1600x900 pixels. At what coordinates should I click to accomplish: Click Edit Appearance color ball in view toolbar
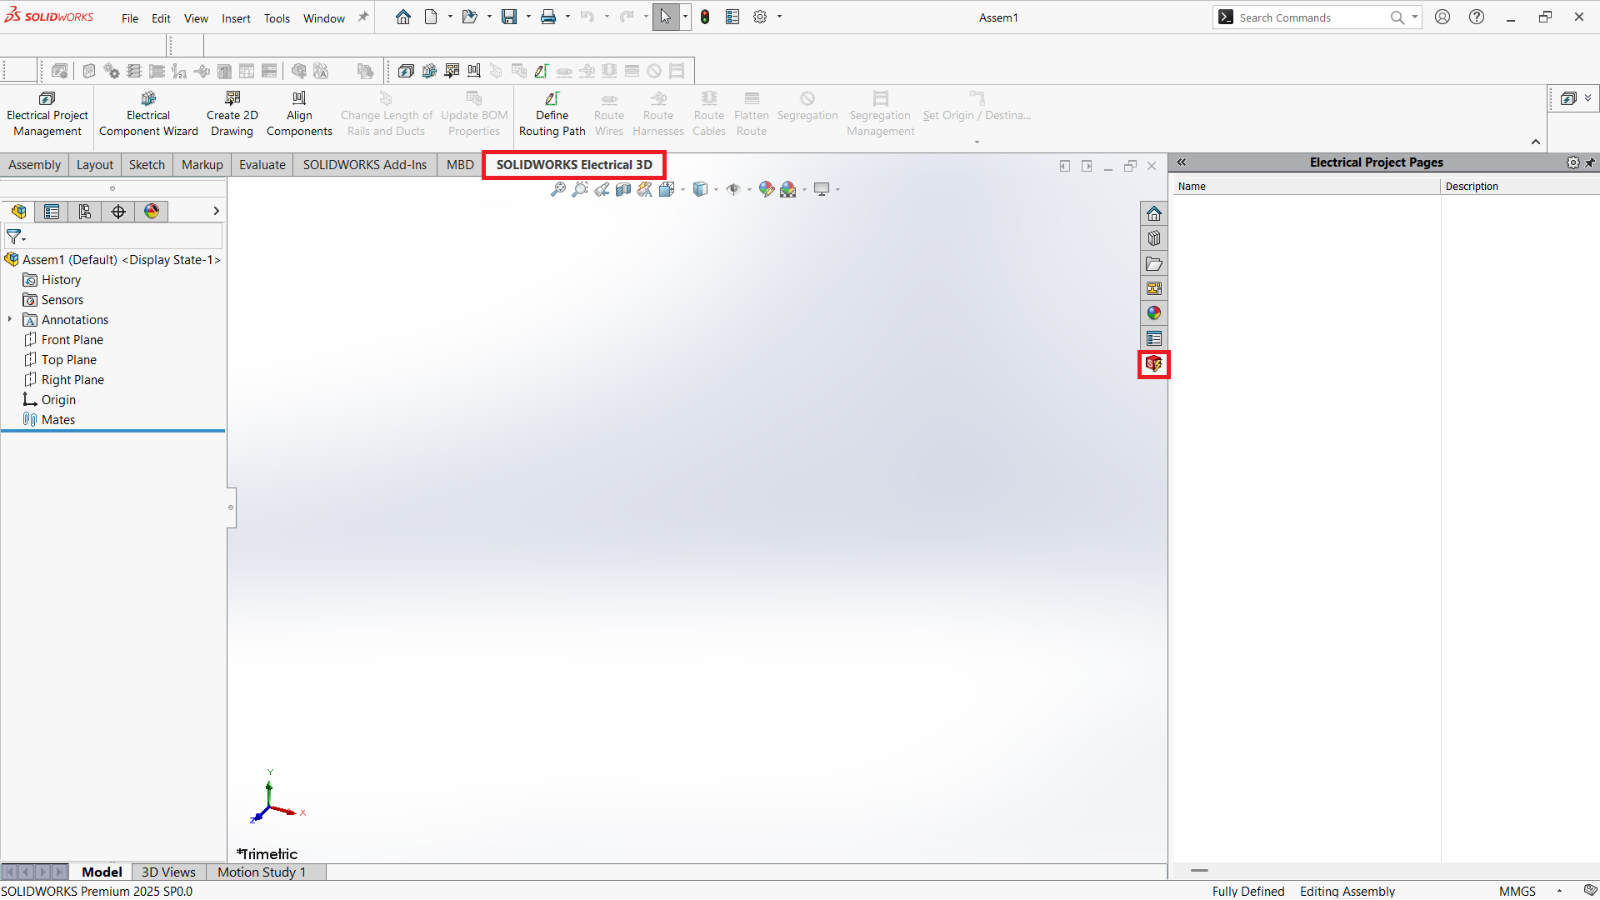(x=766, y=189)
